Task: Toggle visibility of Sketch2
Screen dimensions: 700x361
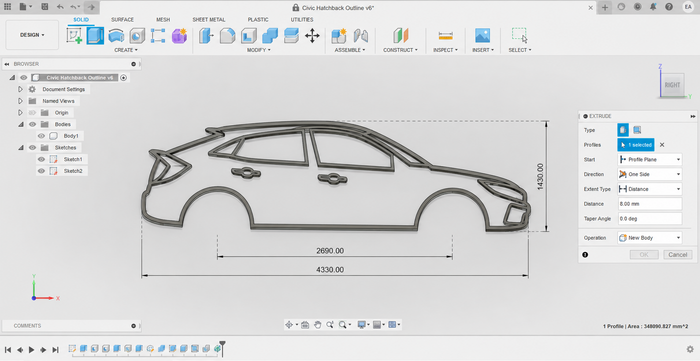Action: [42, 171]
